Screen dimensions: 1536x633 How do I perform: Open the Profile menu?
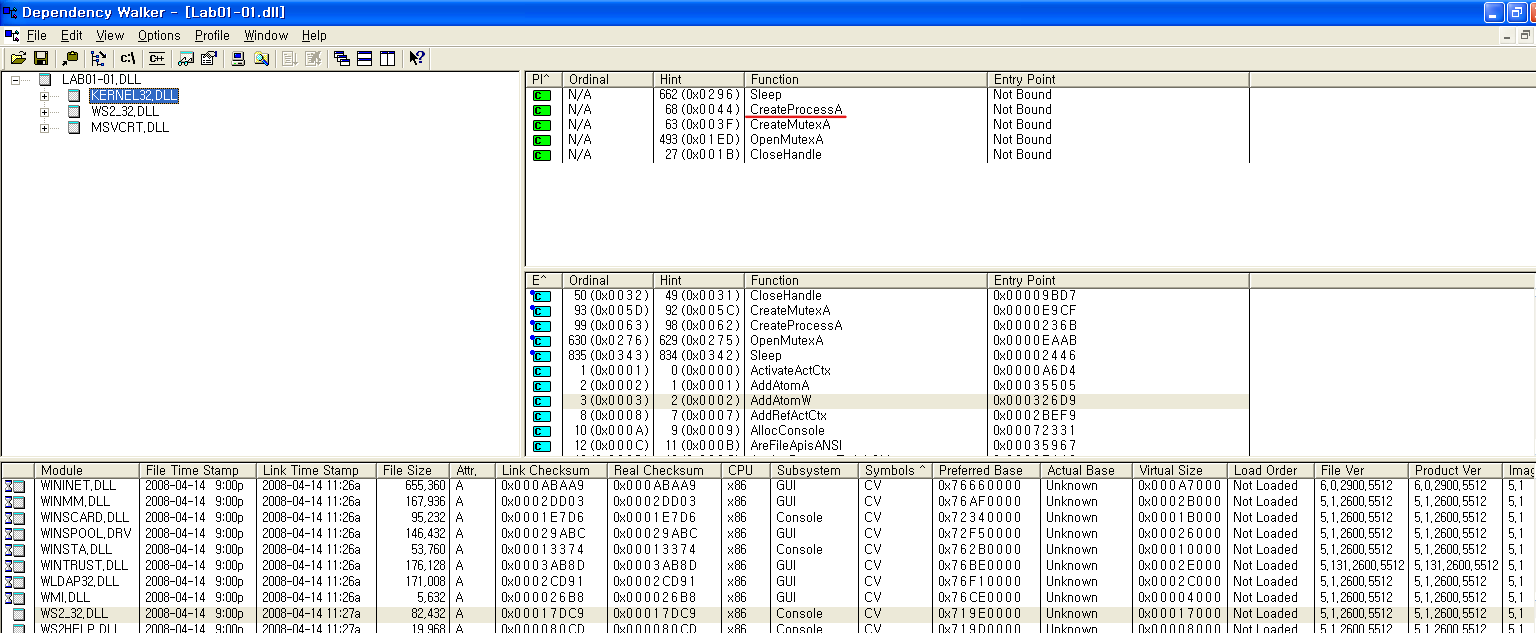click(x=212, y=35)
